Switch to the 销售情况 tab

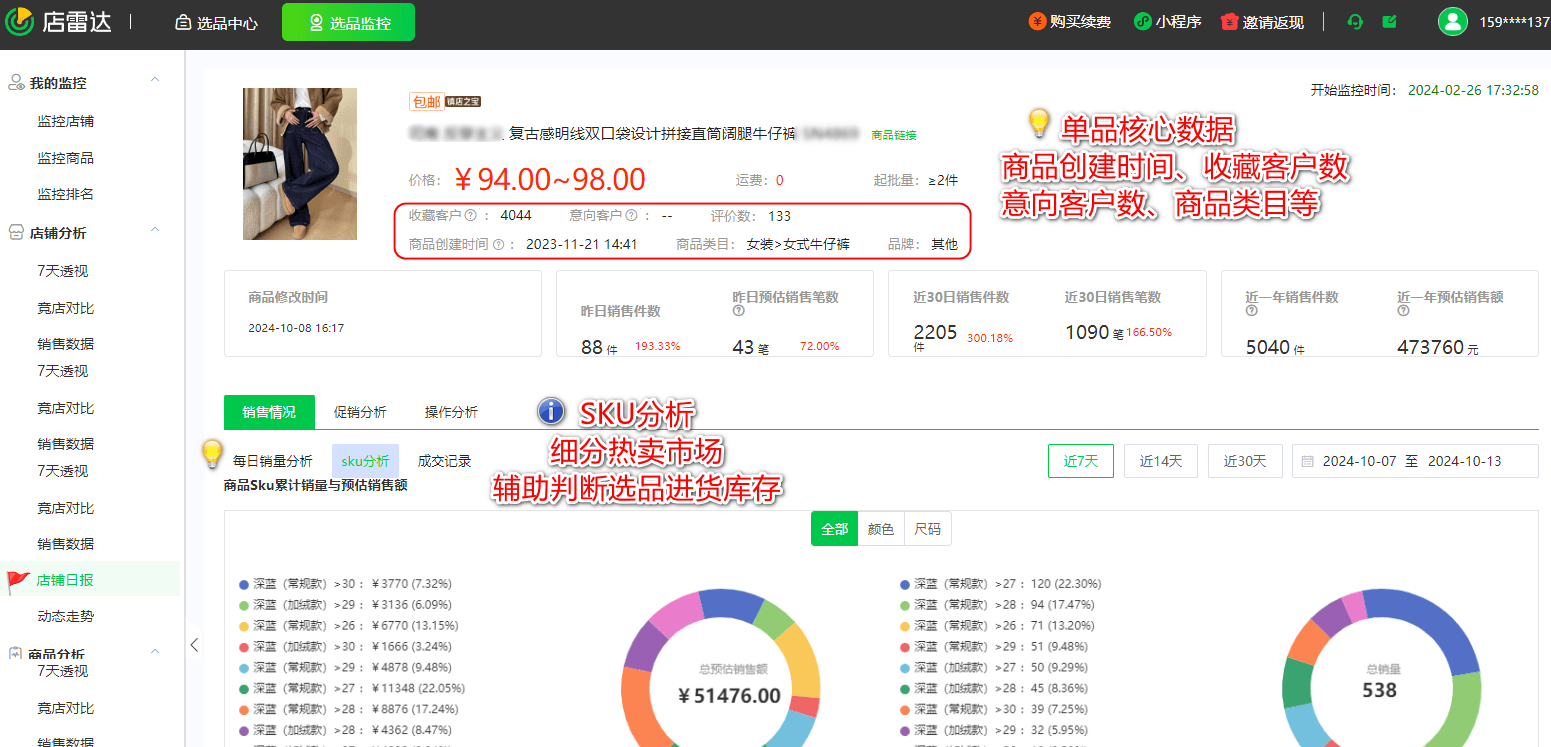[x=269, y=412]
